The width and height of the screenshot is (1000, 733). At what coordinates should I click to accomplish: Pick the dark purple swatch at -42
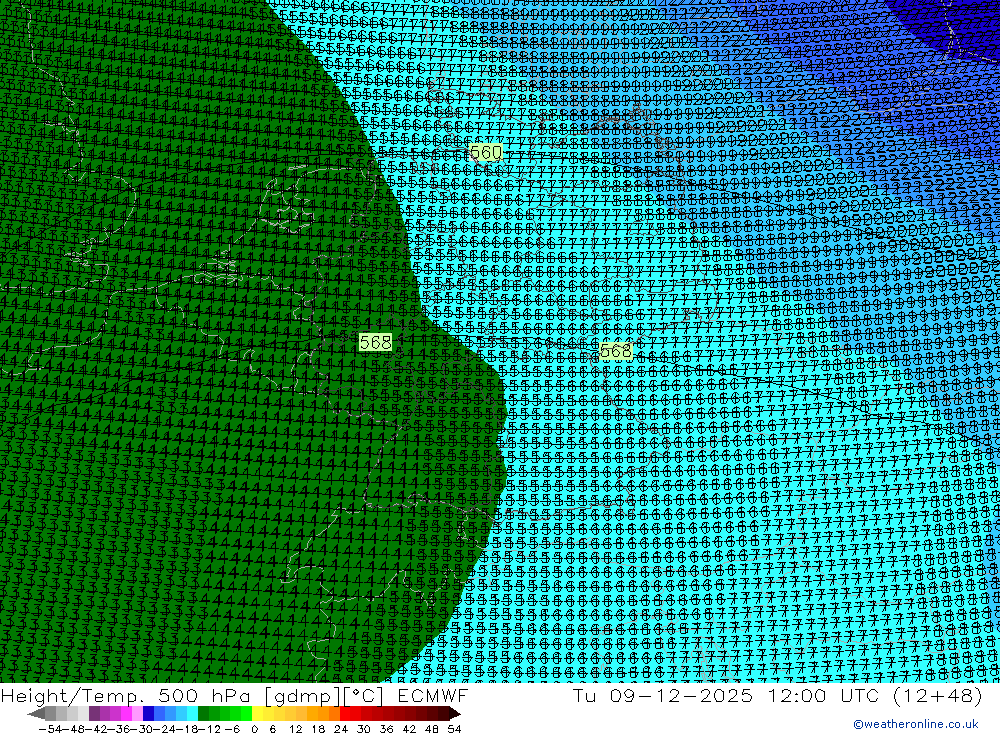(94, 714)
